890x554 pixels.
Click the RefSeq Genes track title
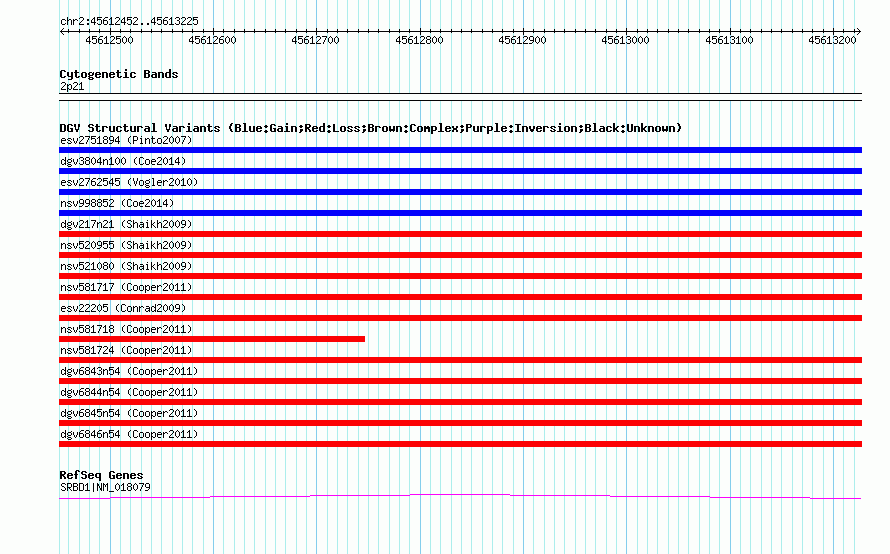(x=101, y=475)
